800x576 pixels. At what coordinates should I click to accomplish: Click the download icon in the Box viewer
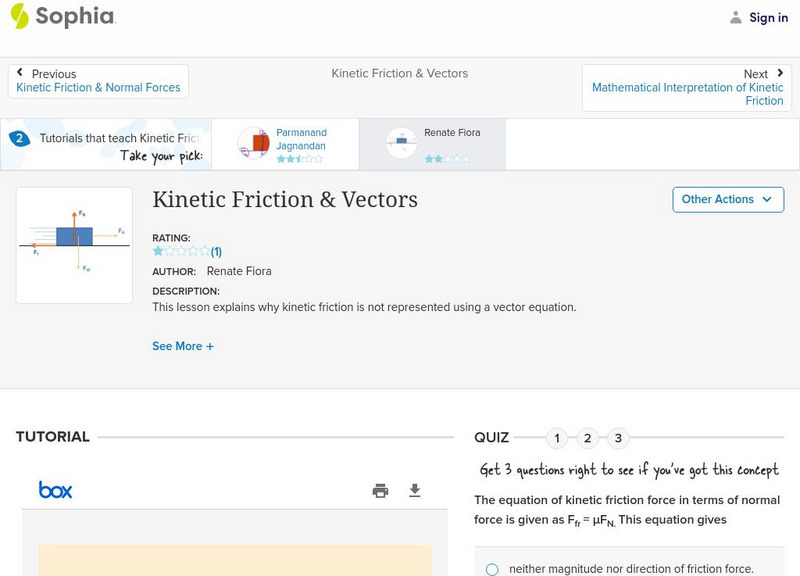point(417,489)
